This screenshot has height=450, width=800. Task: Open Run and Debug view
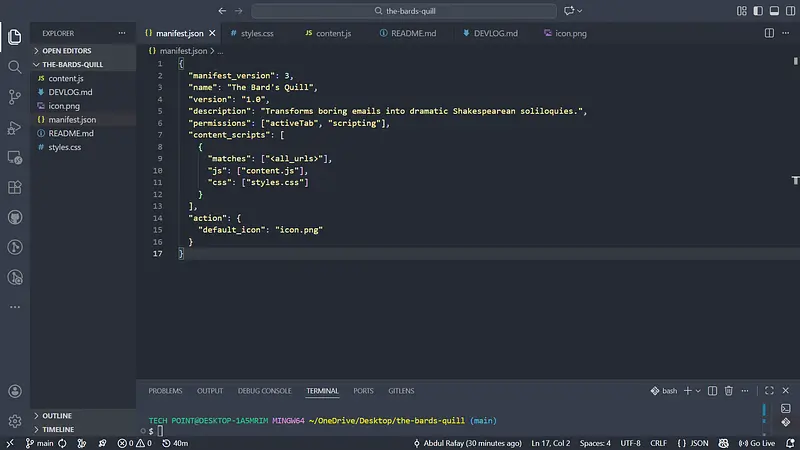[x=15, y=127]
